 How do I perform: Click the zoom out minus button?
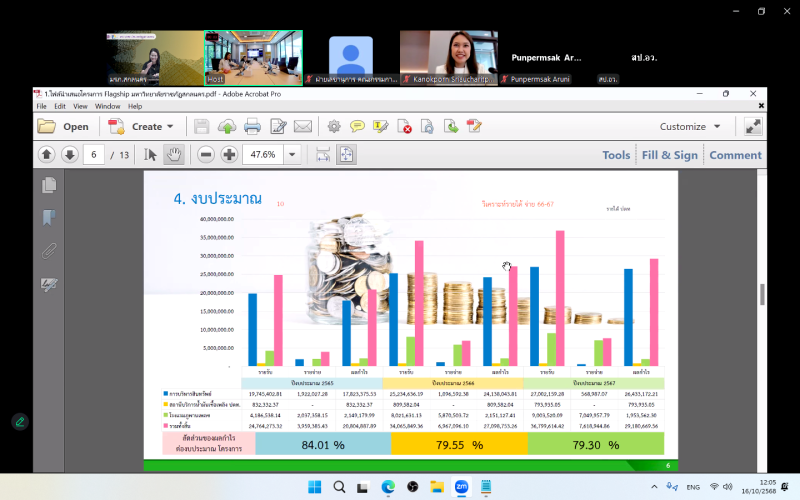tap(206, 154)
